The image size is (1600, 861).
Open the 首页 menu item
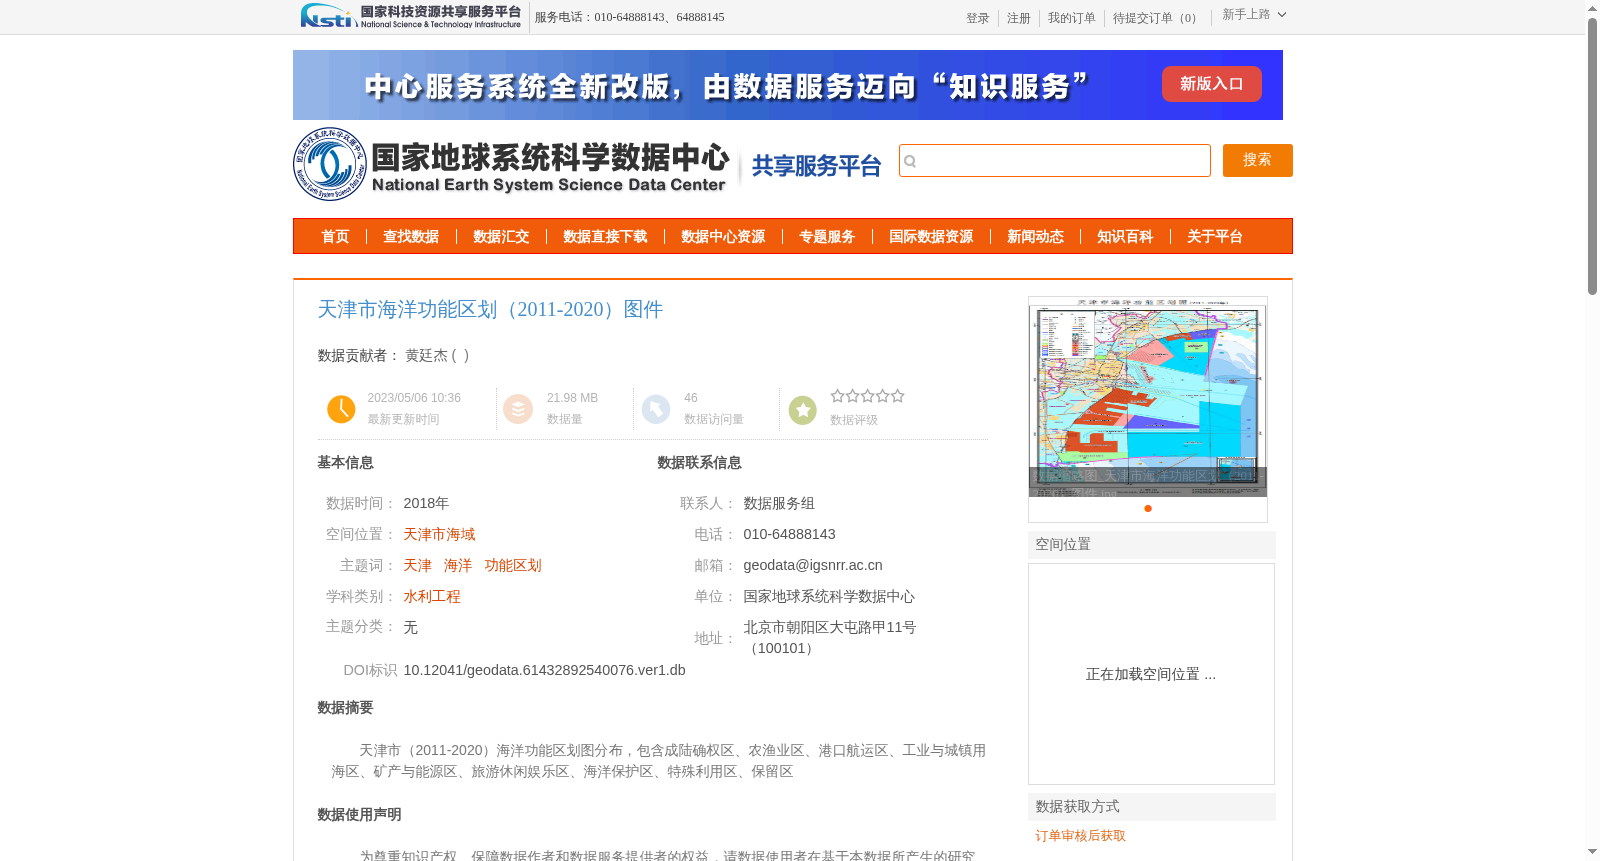coord(335,237)
